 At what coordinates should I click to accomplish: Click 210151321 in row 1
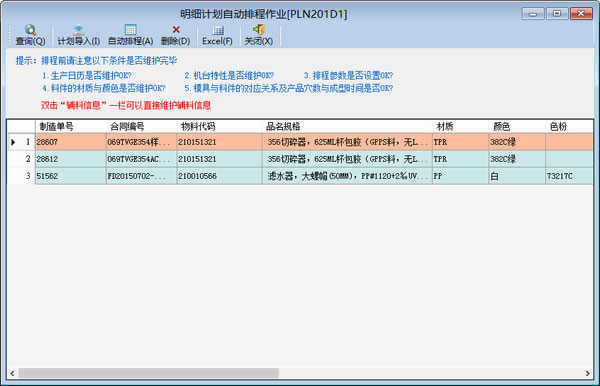[x=219, y=142]
